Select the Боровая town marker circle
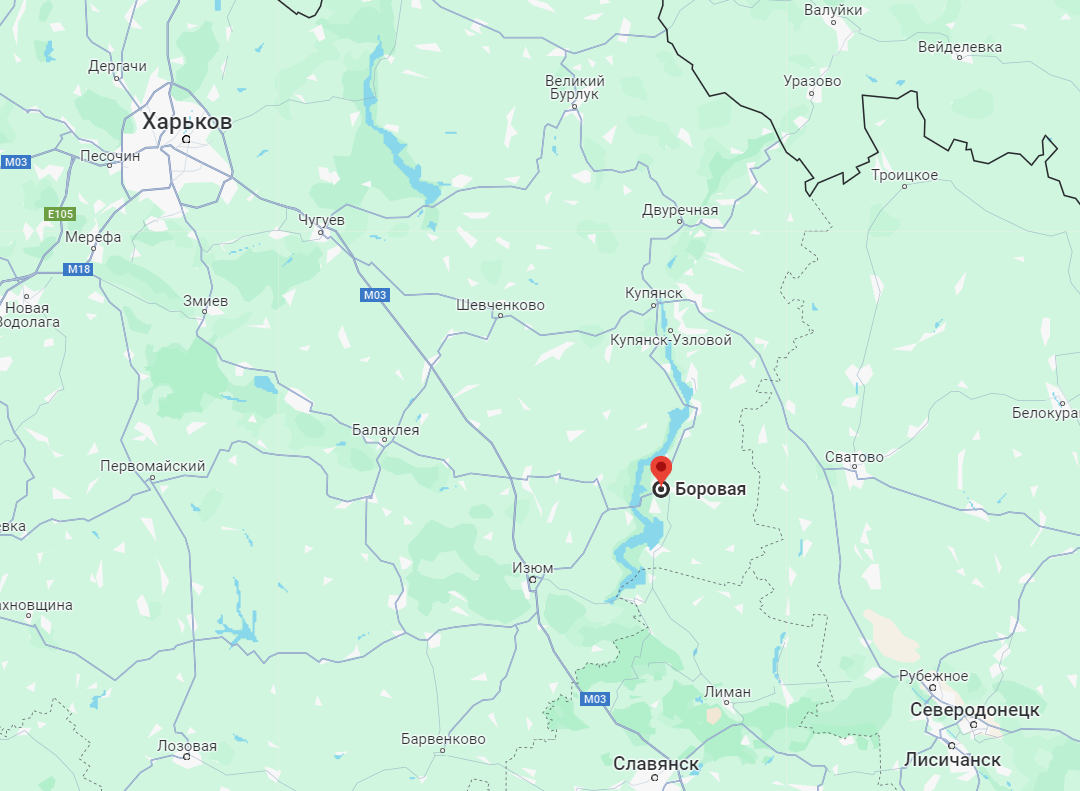 (x=661, y=489)
